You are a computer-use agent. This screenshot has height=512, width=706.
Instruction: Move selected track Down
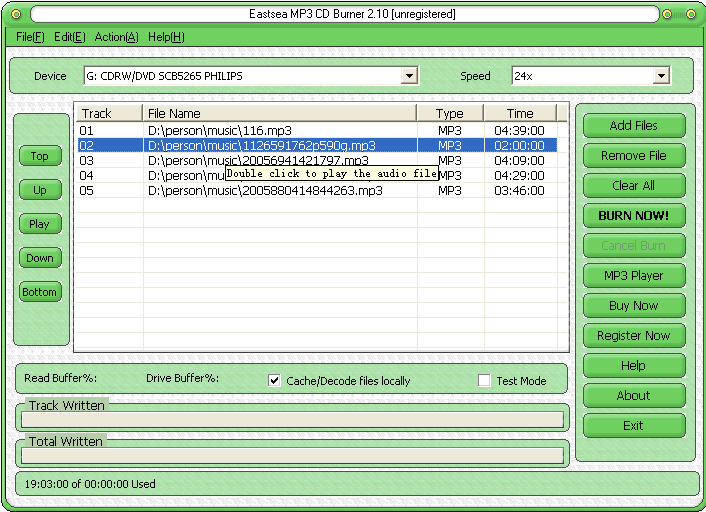pyautogui.click(x=39, y=258)
